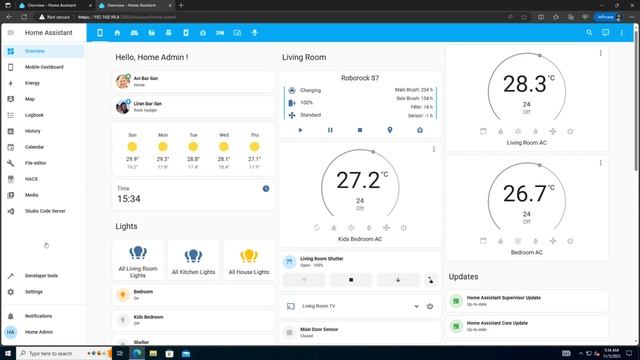Screen dimensions: 640x360
Task: Open the Windows Start menu
Action: pyautogui.click(x=8, y=353)
